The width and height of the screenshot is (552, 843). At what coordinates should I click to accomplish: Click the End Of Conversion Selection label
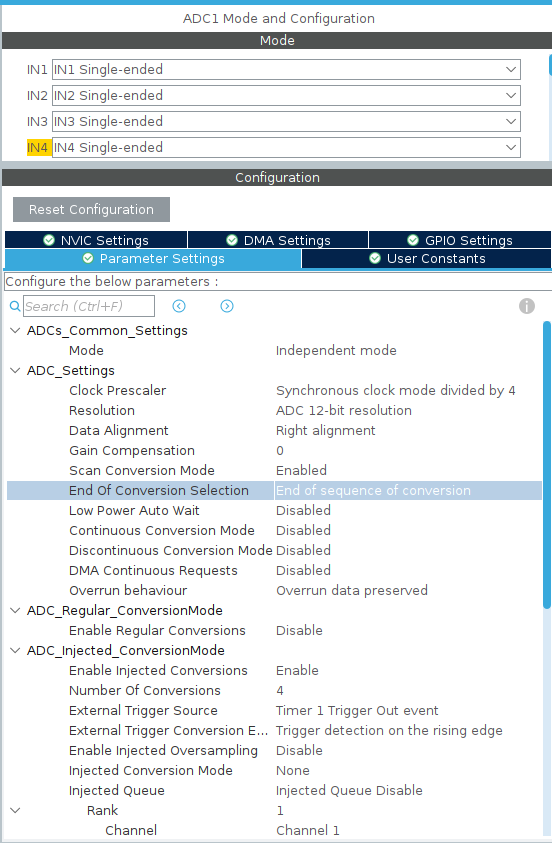(159, 491)
